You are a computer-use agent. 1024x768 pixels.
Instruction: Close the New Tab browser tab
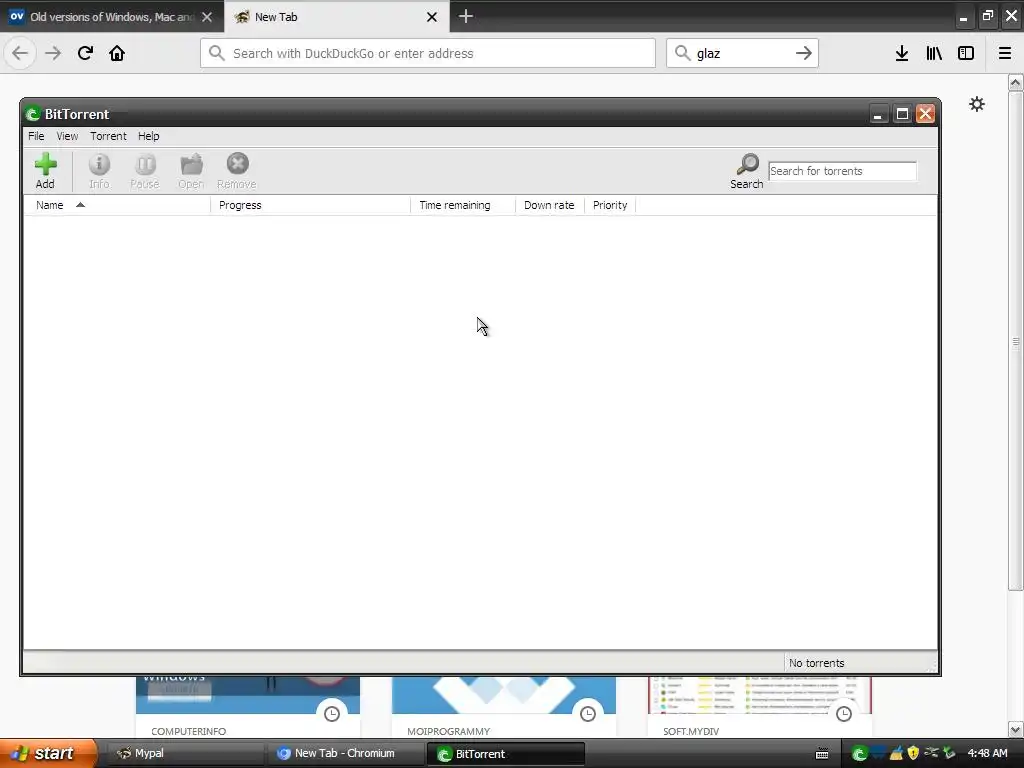[432, 17]
